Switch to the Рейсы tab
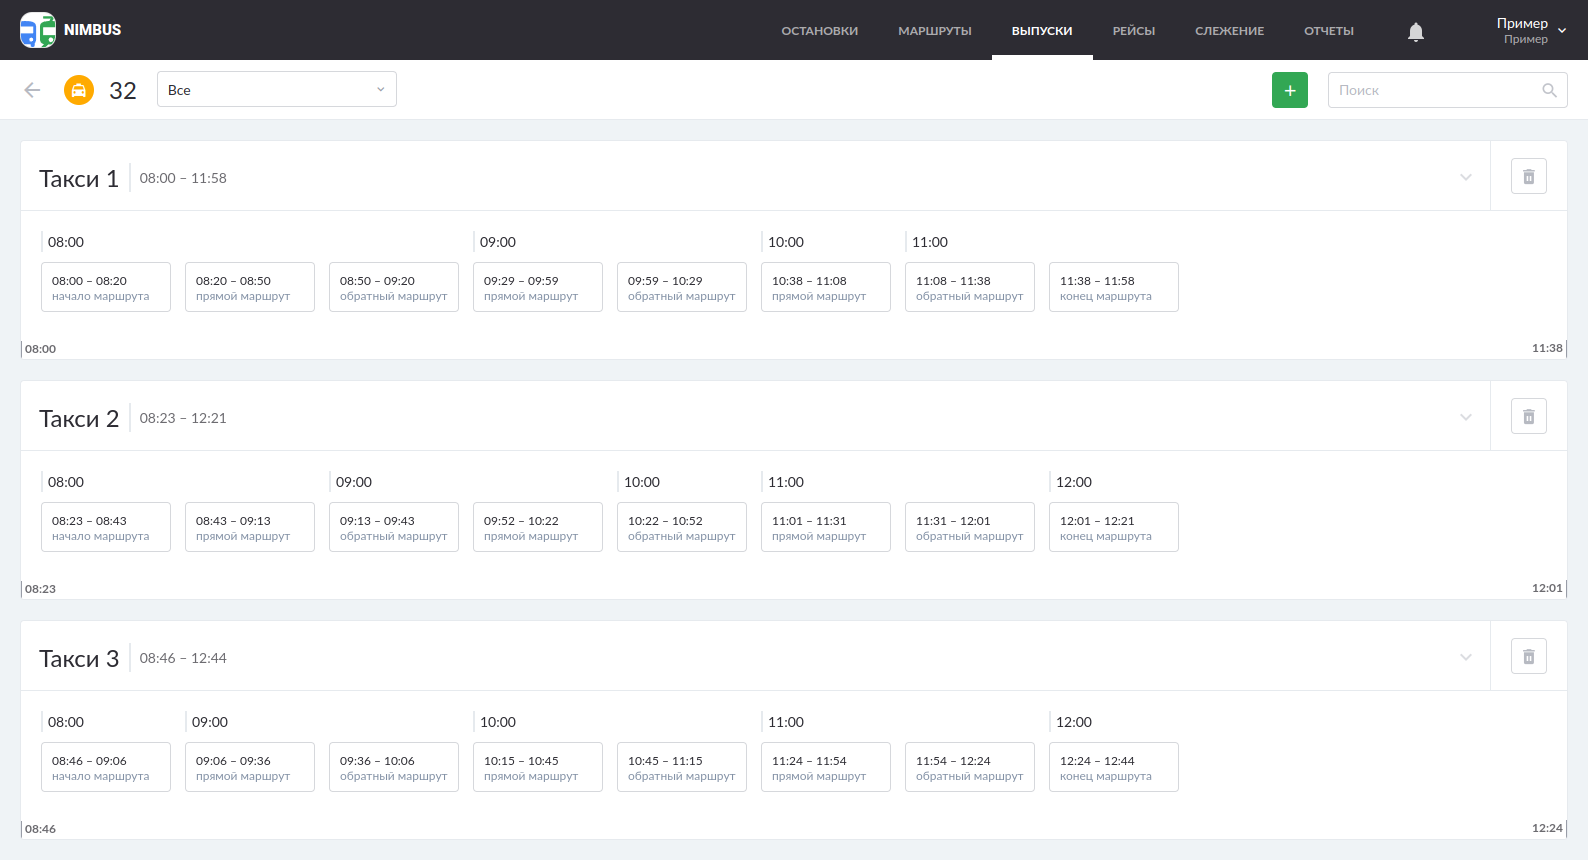 click(1133, 31)
